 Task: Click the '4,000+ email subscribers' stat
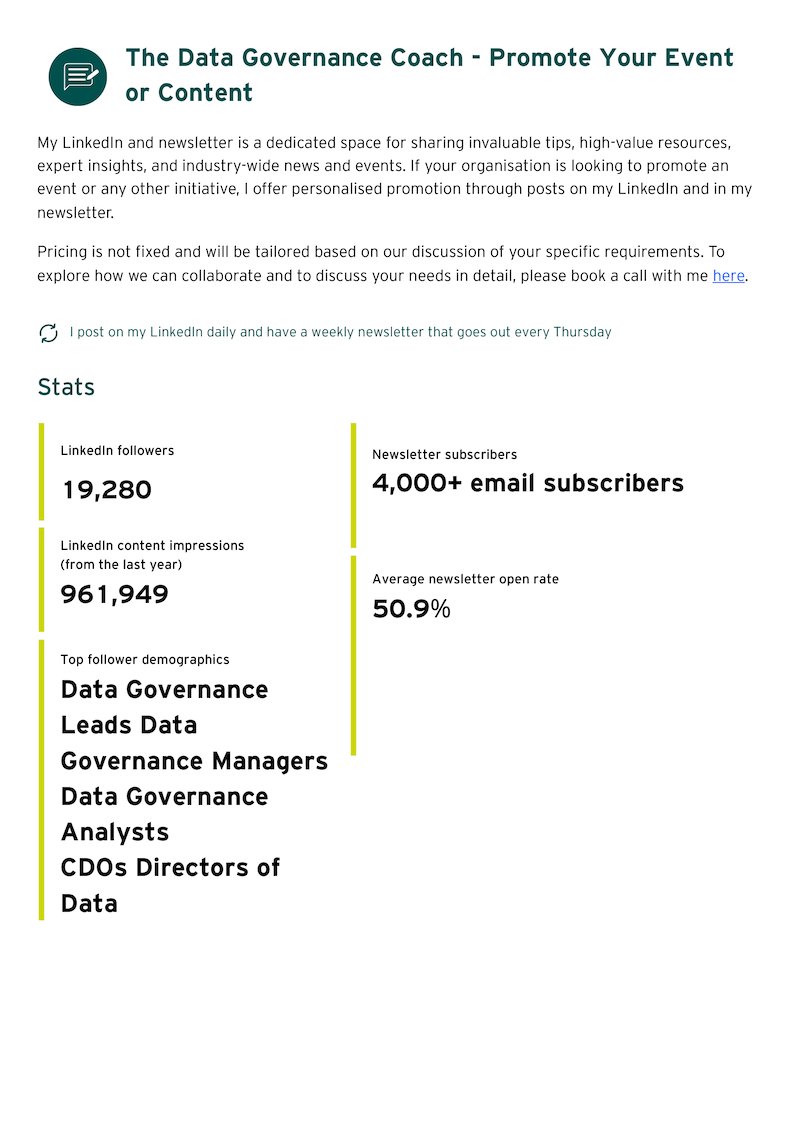coord(528,483)
